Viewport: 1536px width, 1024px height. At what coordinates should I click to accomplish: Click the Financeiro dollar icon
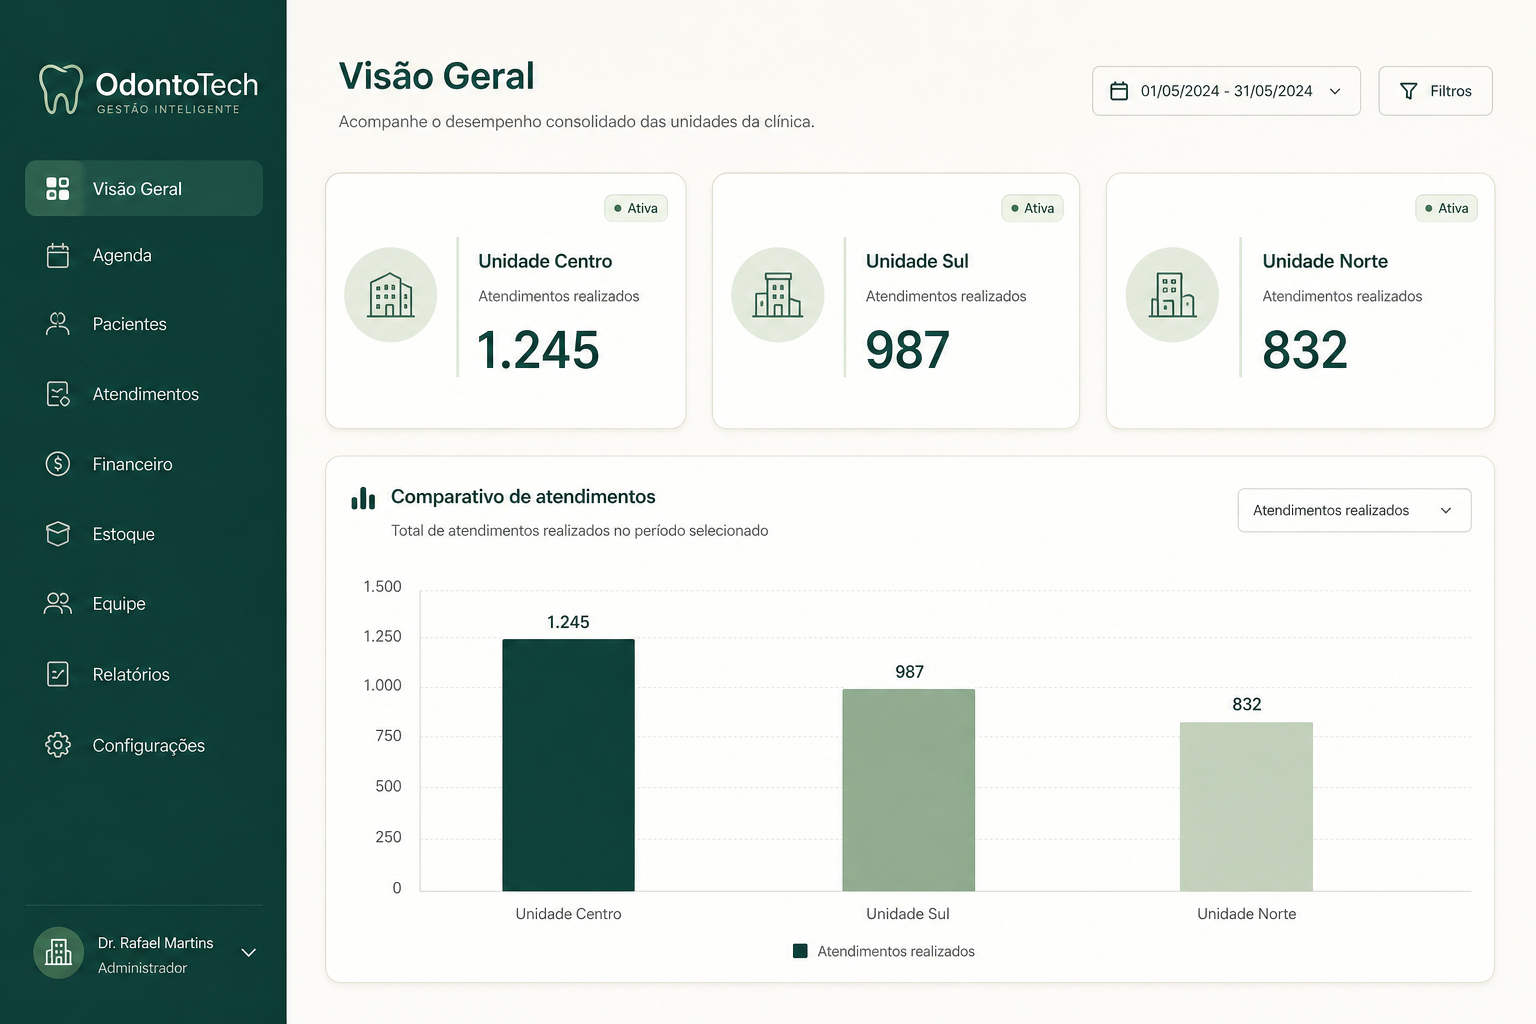(x=58, y=463)
